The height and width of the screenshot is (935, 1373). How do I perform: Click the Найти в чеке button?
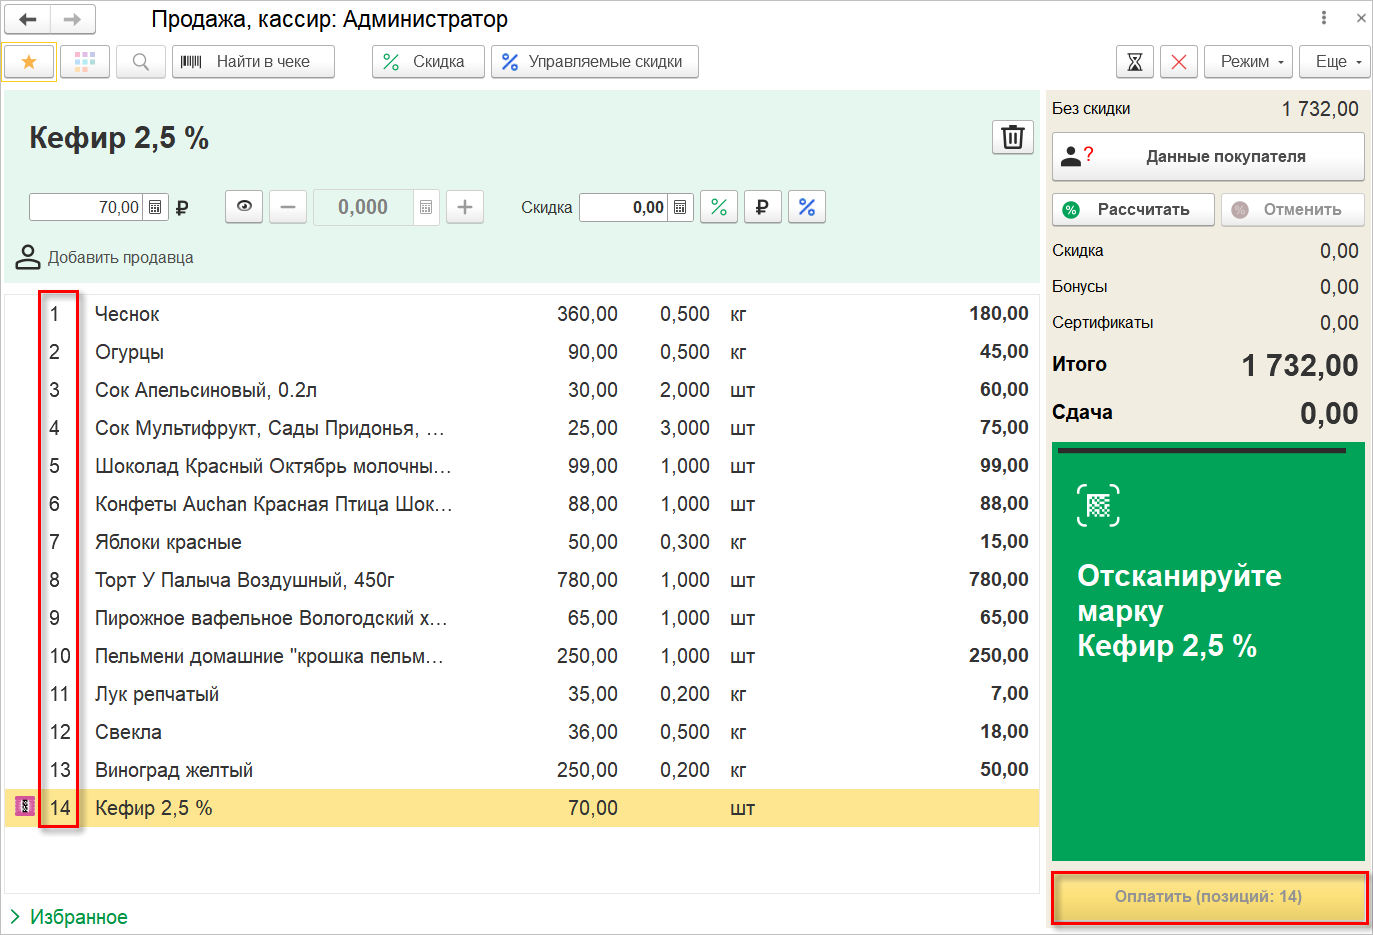(253, 62)
